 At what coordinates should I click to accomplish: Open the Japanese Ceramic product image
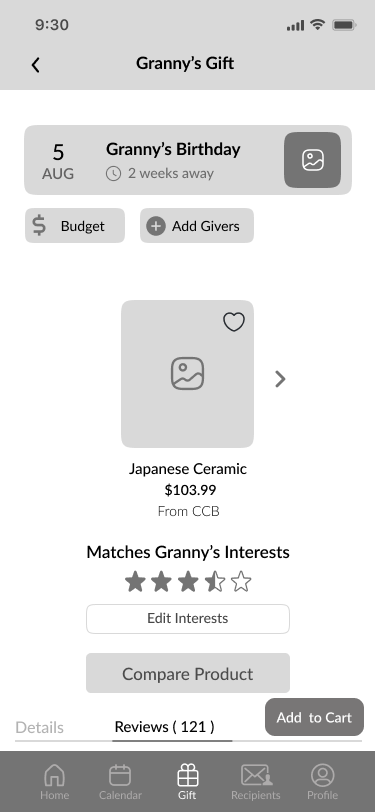188,374
